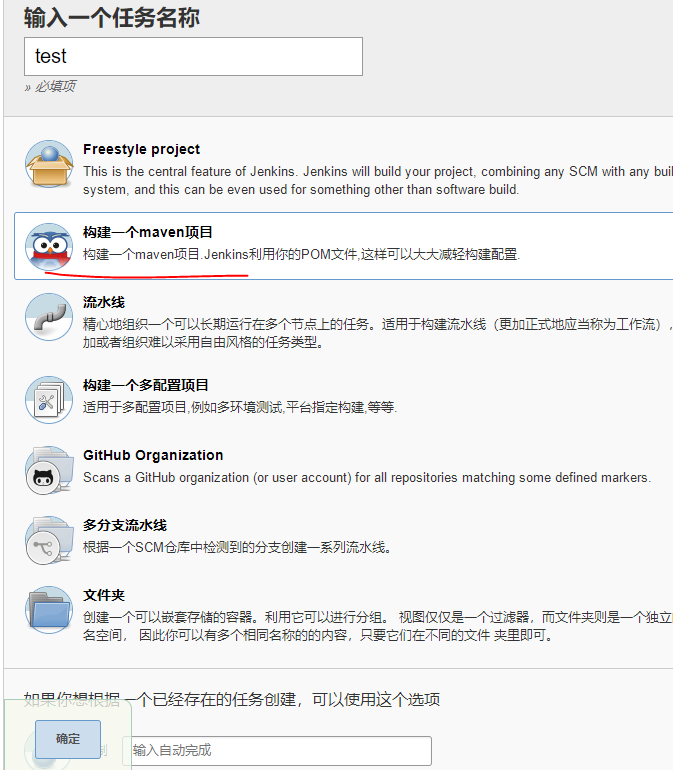Select the 构建一个多配置项目 title
The height and width of the screenshot is (770, 673).
coord(146,385)
